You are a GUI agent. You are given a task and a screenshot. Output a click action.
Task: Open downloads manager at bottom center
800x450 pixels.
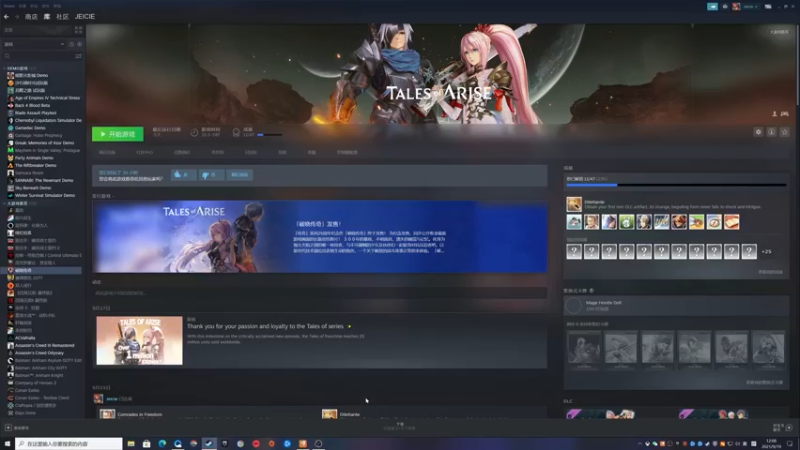tap(399, 426)
